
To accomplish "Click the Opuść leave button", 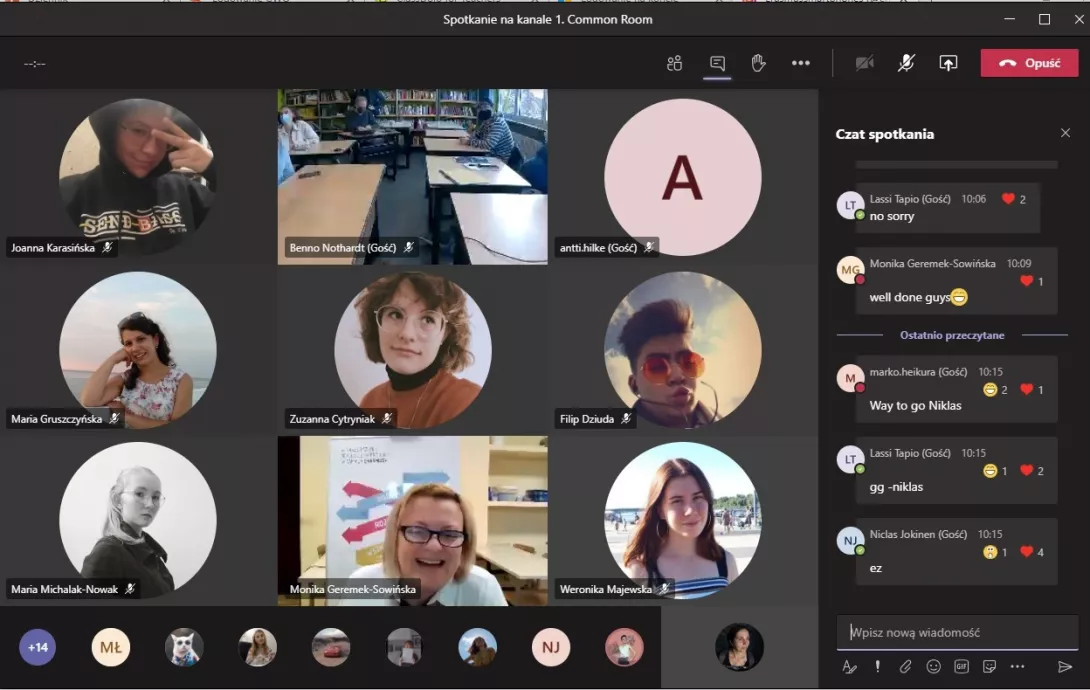I will pyautogui.click(x=1029, y=63).
